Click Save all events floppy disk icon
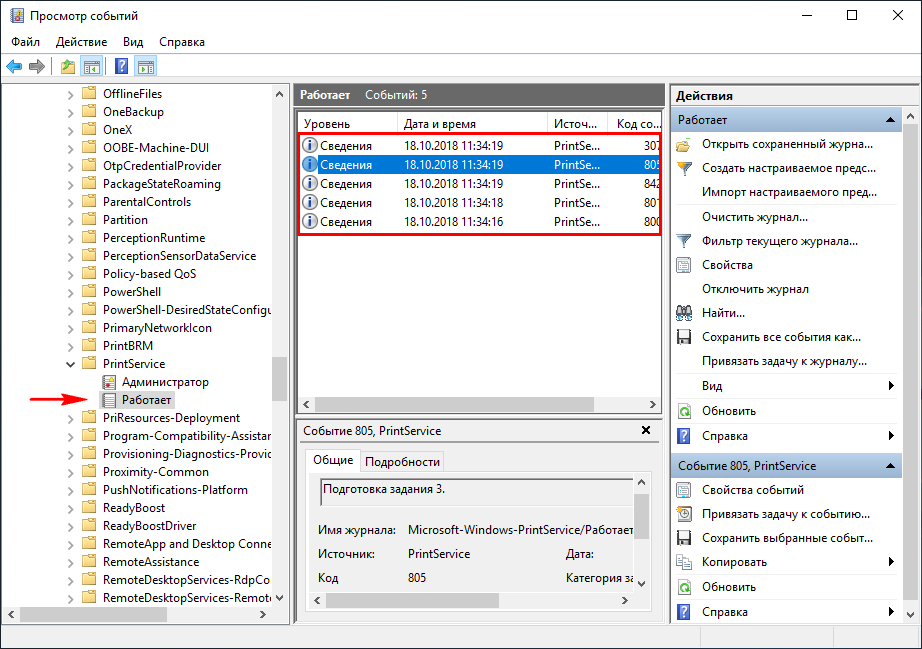The width and height of the screenshot is (922, 649). coord(684,337)
